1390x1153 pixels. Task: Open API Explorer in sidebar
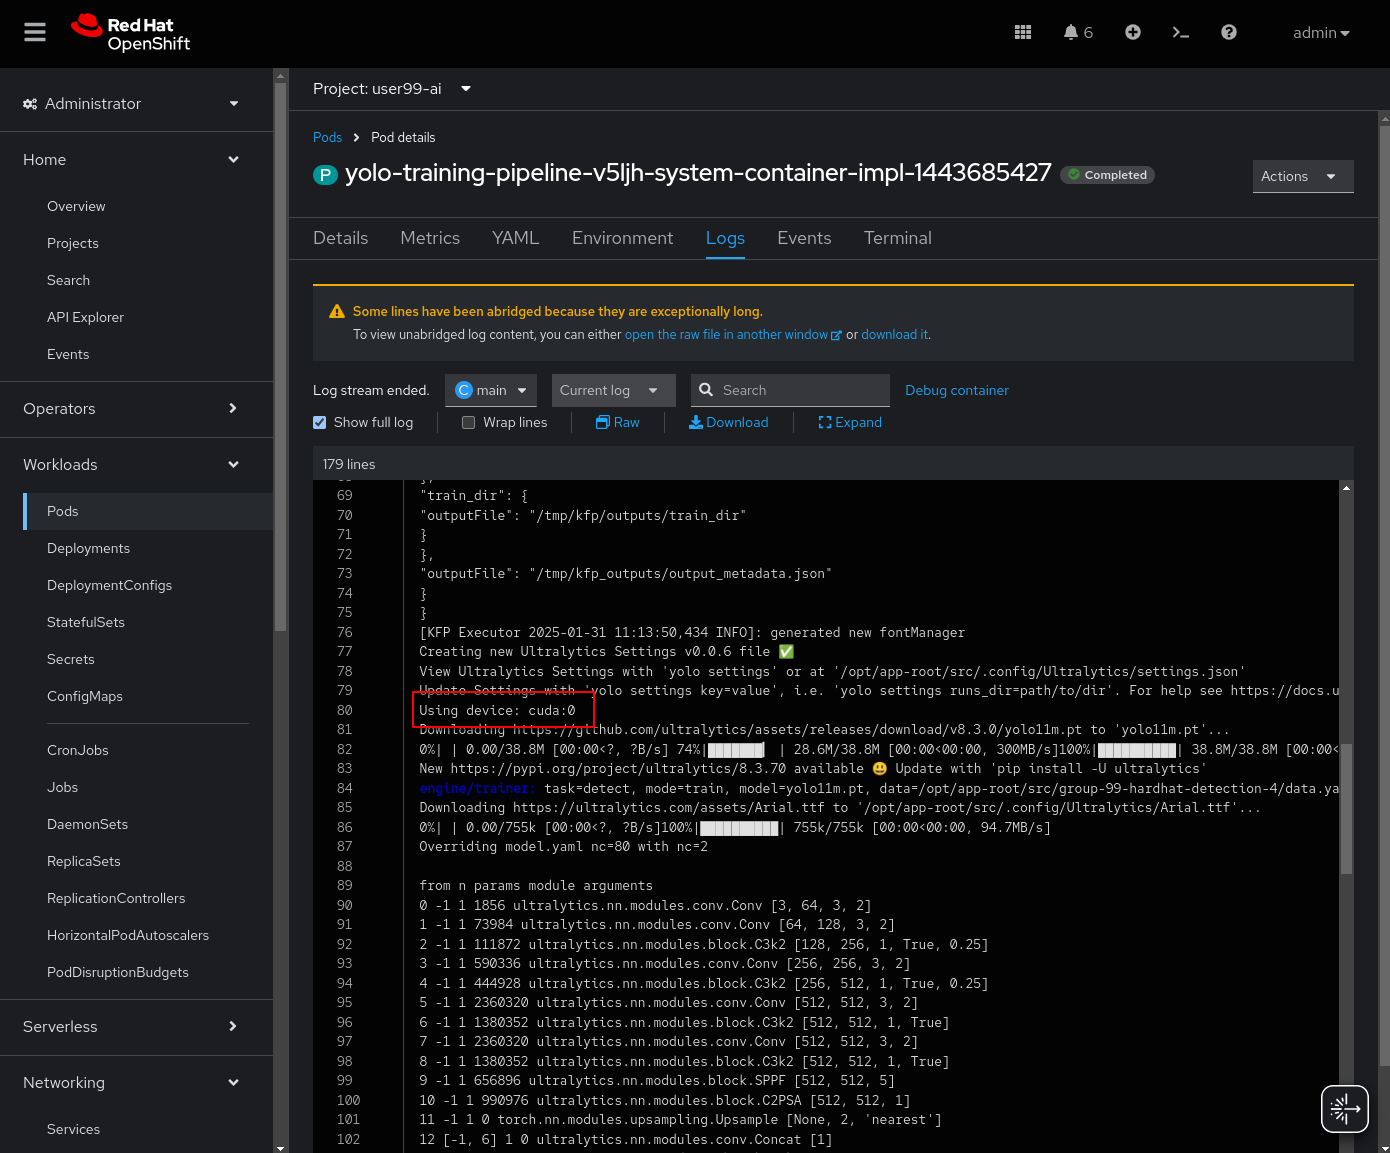(85, 317)
